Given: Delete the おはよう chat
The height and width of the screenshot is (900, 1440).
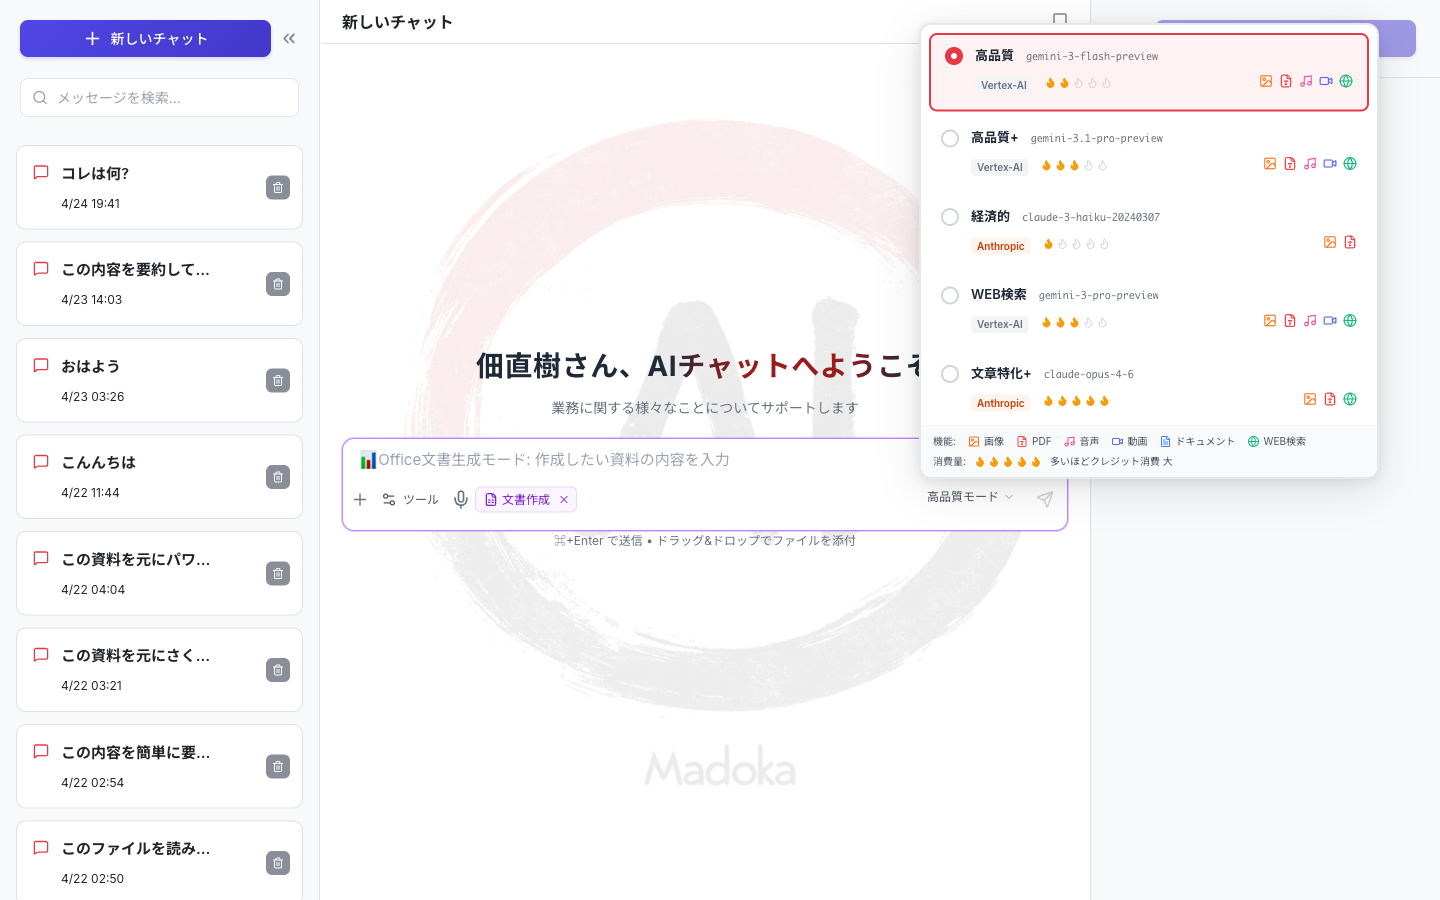Looking at the screenshot, I should click(278, 380).
